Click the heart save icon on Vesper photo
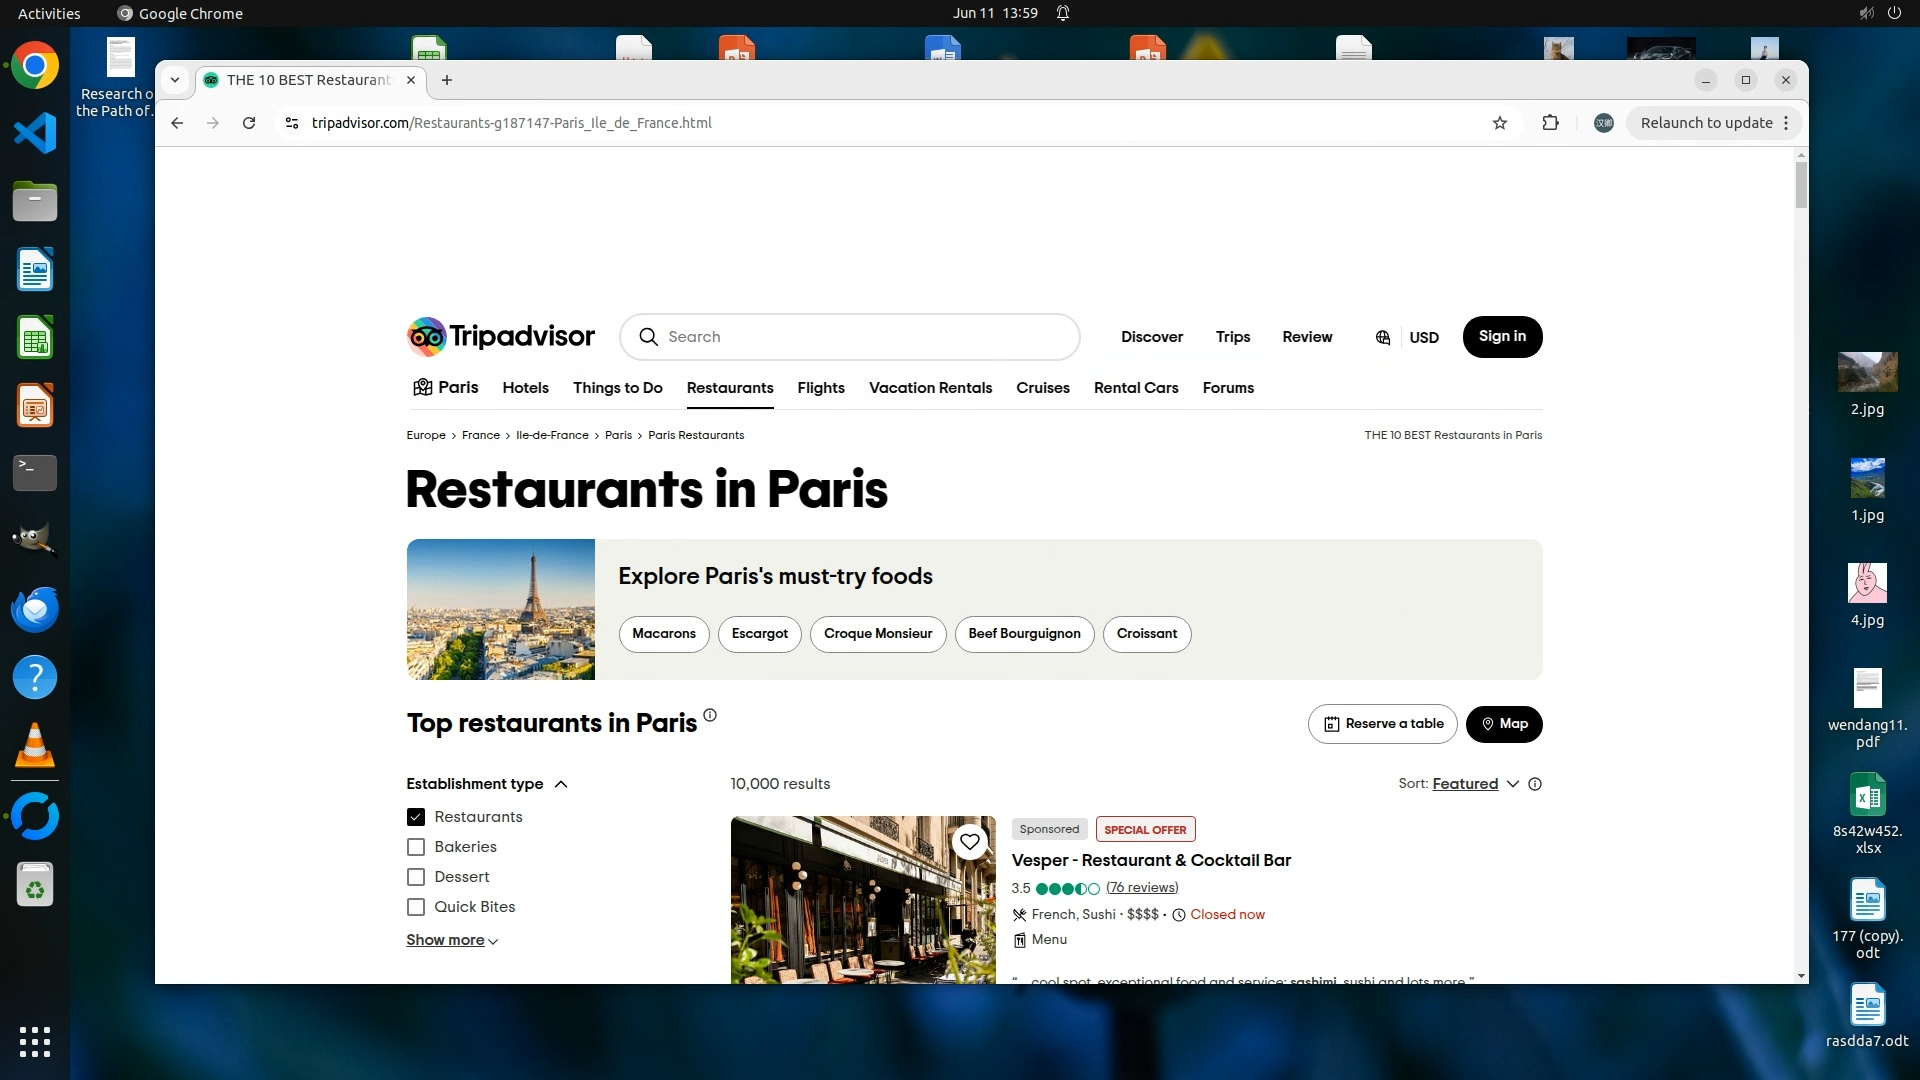The width and height of the screenshot is (1920, 1080). coord(969,842)
